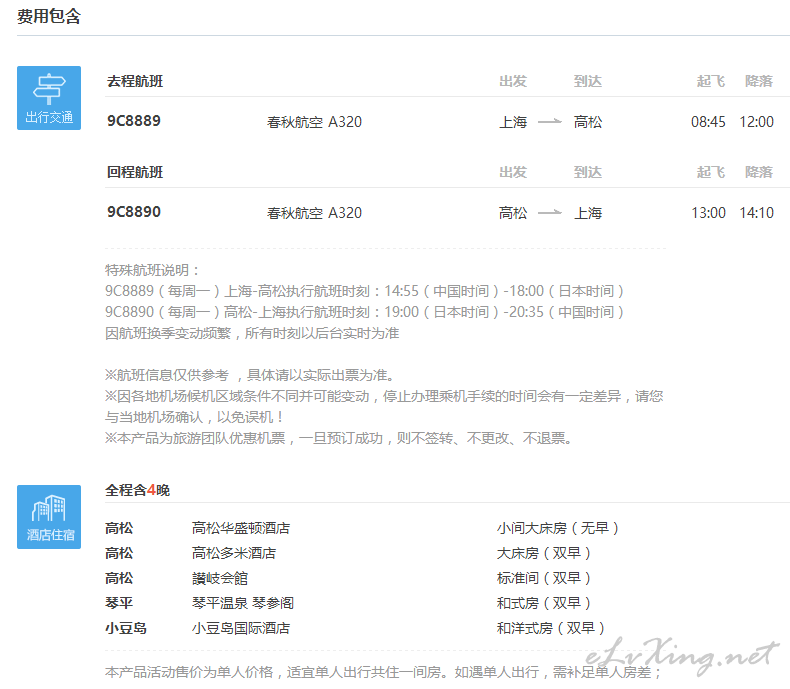Image resolution: width=790 pixels, height=689 pixels.
Task: Click 春秋航空 A320 in the 9C8890 row
Action: coord(314,213)
